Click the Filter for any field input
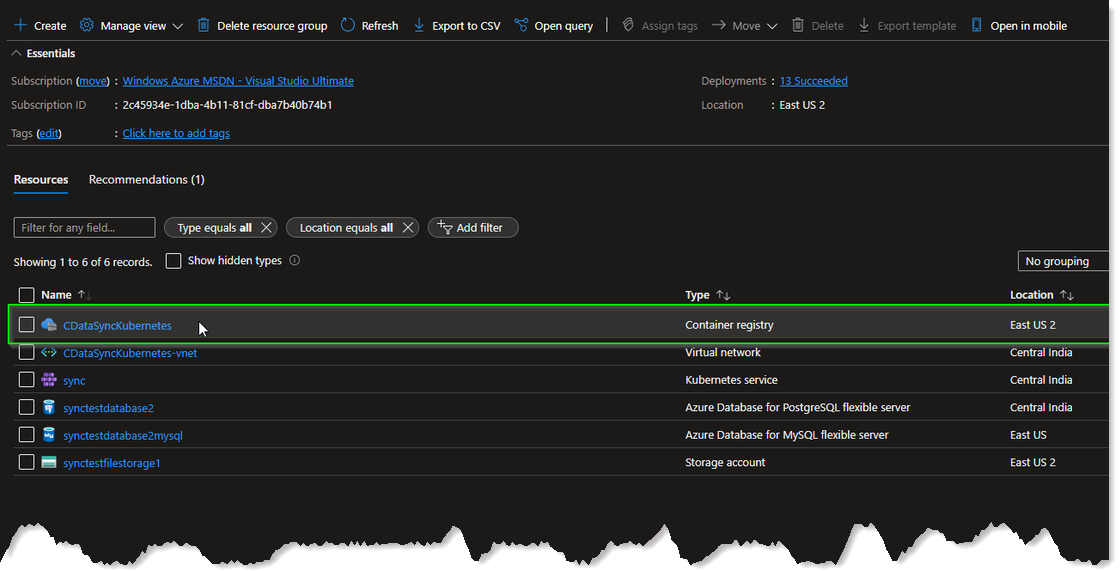Viewport: 1120px width, 571px height. [84, 228]
